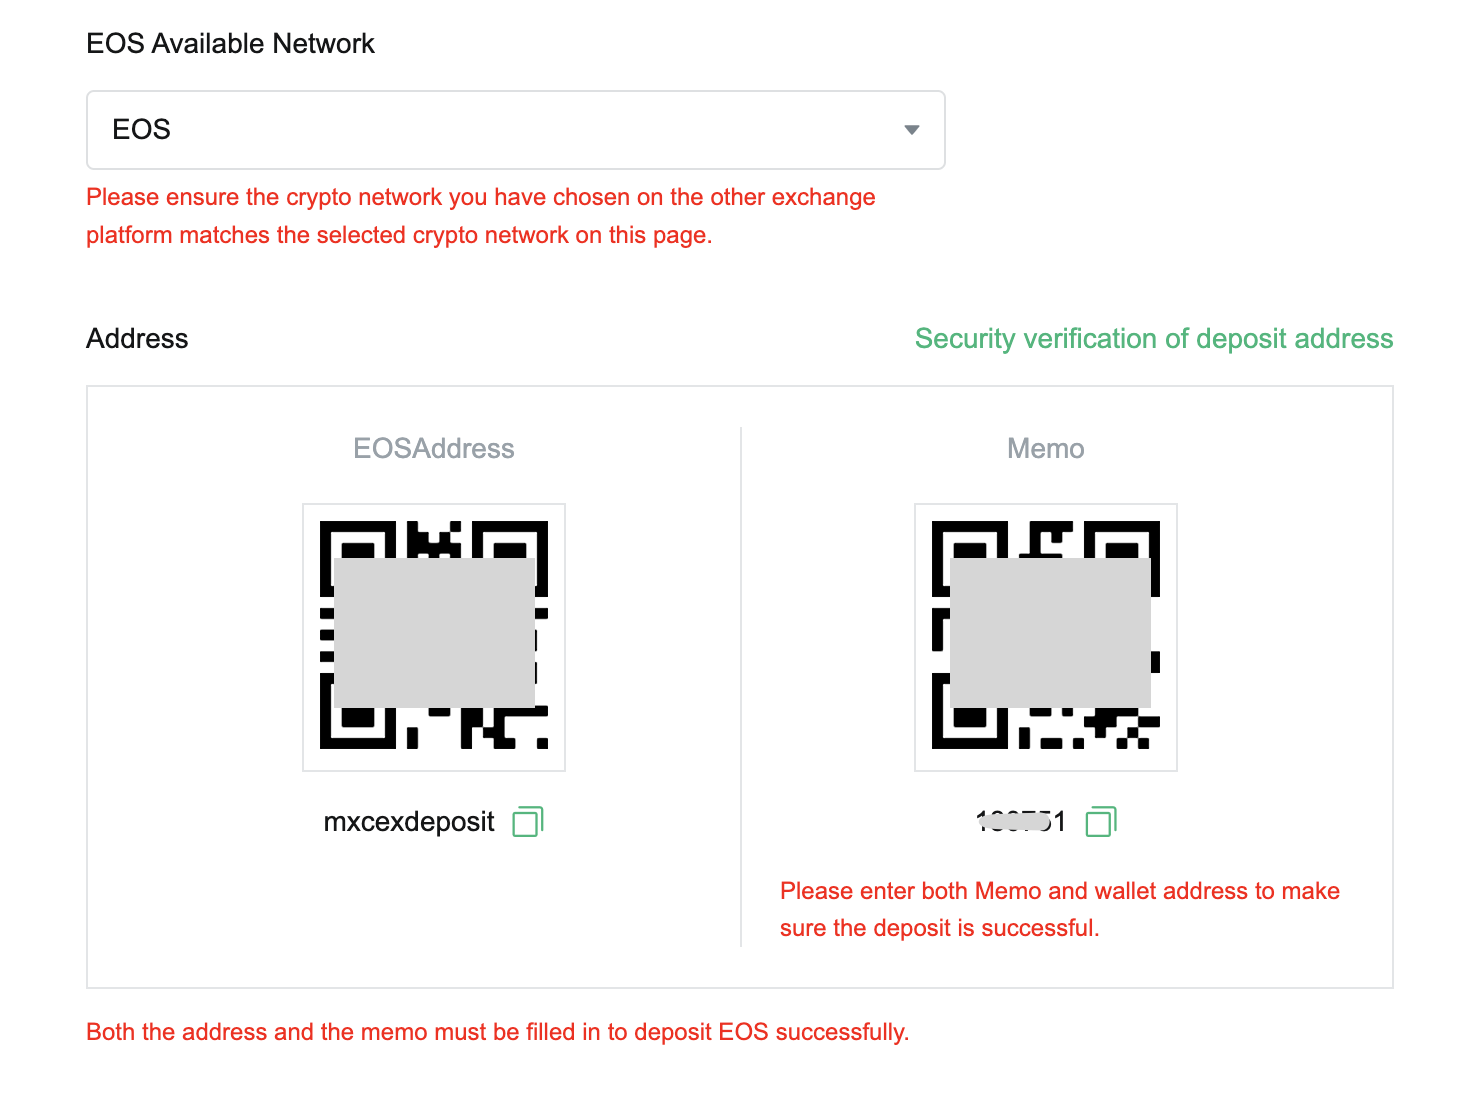Click the selected EOS value text
This screenshot has height=1102, width=1484.
(141, 130)
